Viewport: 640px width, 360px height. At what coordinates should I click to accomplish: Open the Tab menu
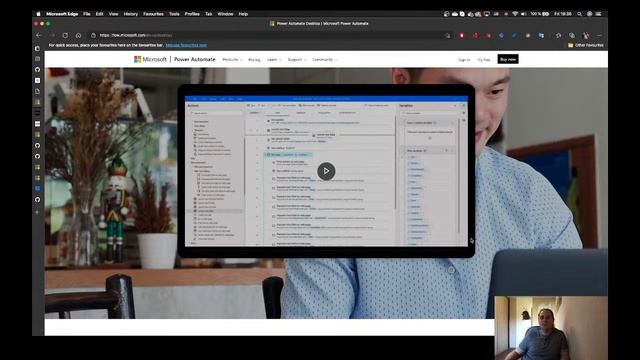(209, 14)
